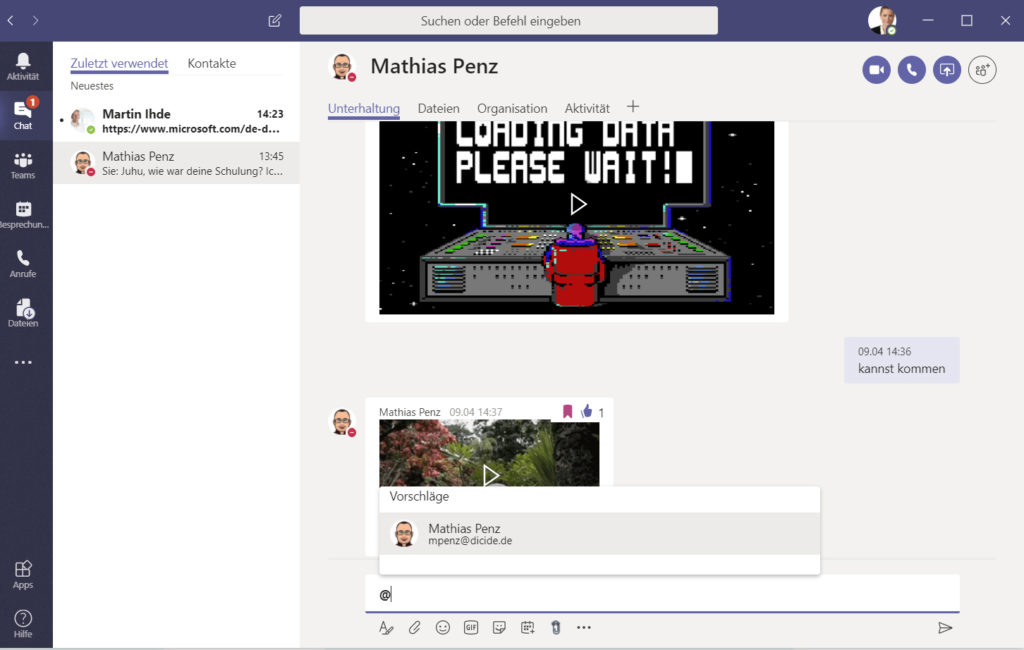This screenshot has height=650, width=1024.
Task: Navigate back with the left arrow
Action: coord(10,21)
